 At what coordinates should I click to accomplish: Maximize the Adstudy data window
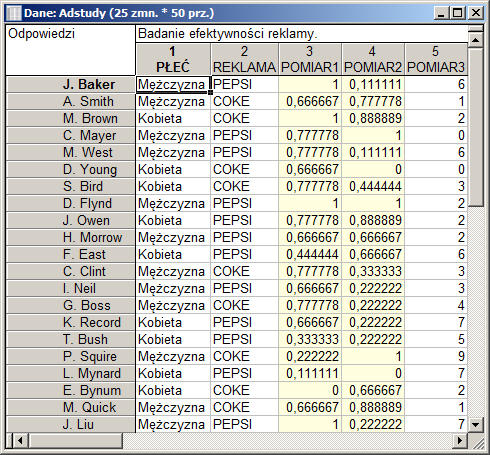458,13
